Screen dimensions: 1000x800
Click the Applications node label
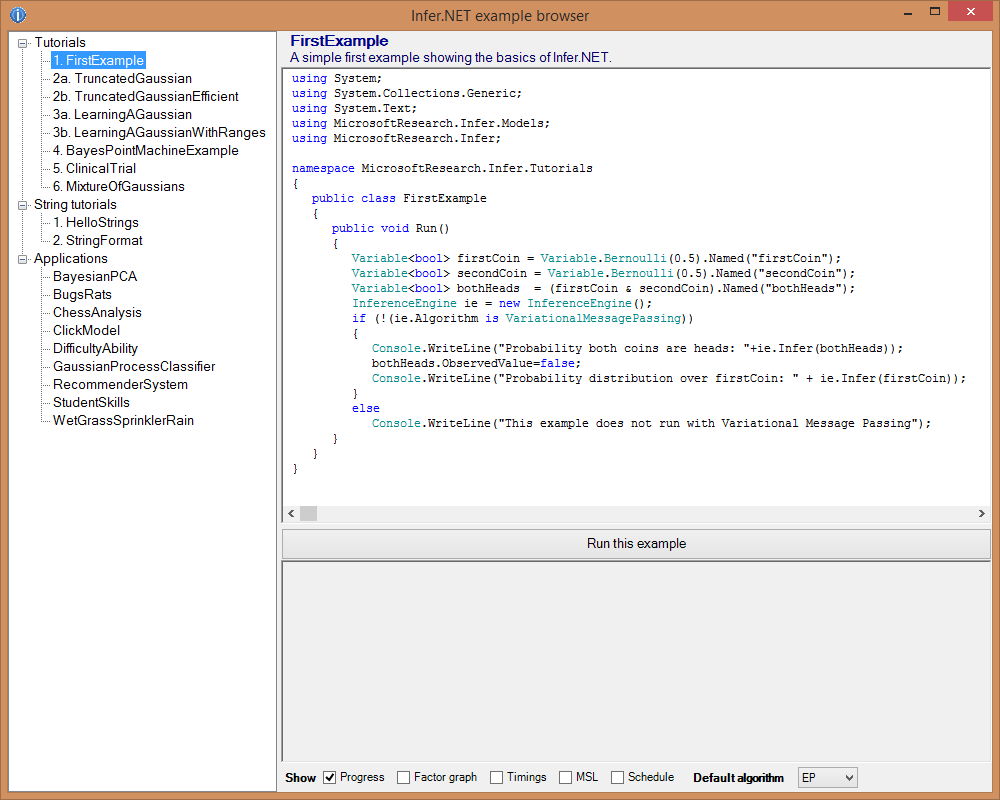tap(70, 258)
